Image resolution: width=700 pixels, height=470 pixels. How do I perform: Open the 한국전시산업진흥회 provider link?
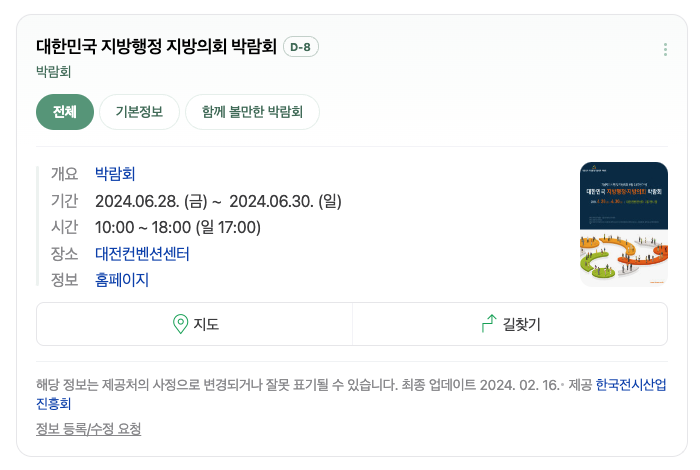point(351,394)
